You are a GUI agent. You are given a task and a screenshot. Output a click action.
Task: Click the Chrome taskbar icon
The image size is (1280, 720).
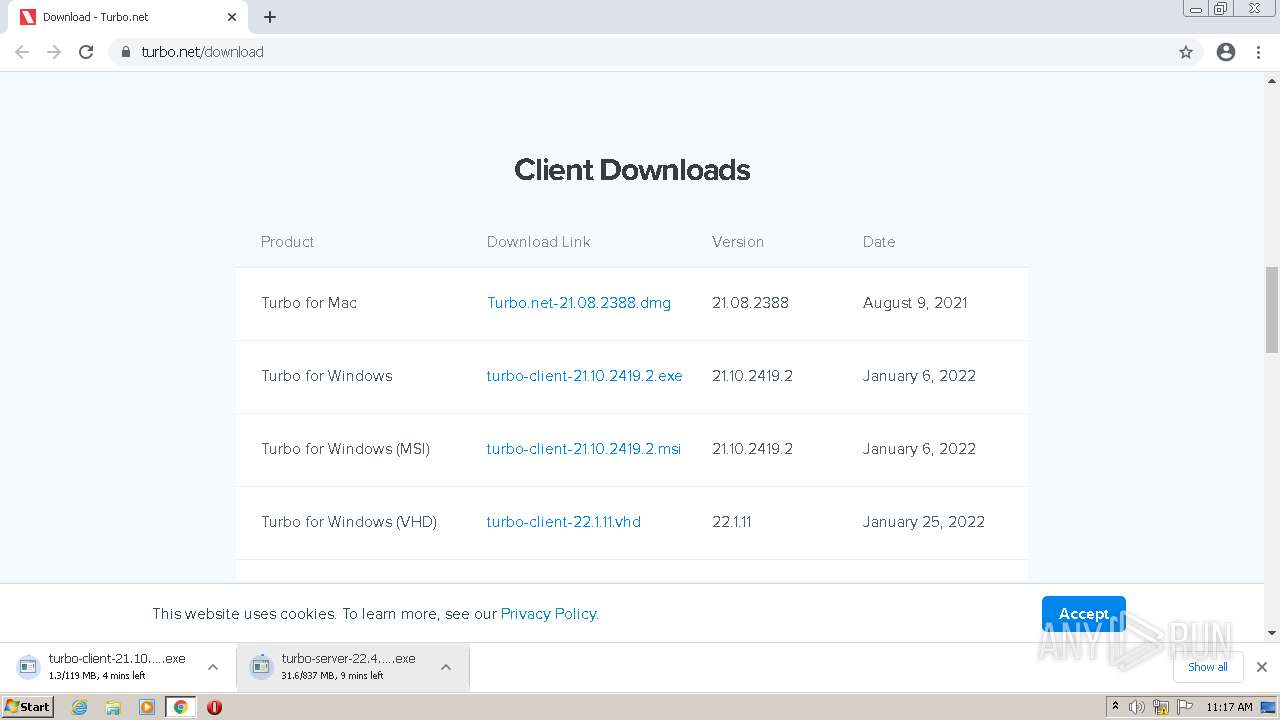[180, 707]
